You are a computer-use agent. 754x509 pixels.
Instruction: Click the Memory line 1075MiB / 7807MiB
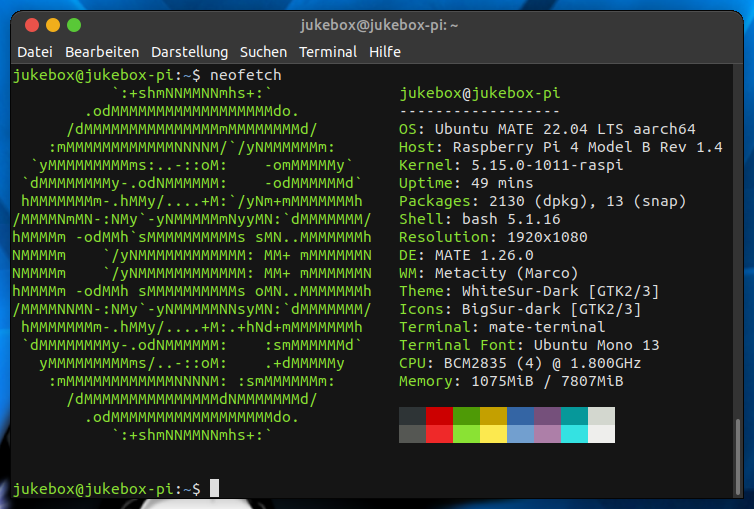pyautogui.click(x=511, y=381)
